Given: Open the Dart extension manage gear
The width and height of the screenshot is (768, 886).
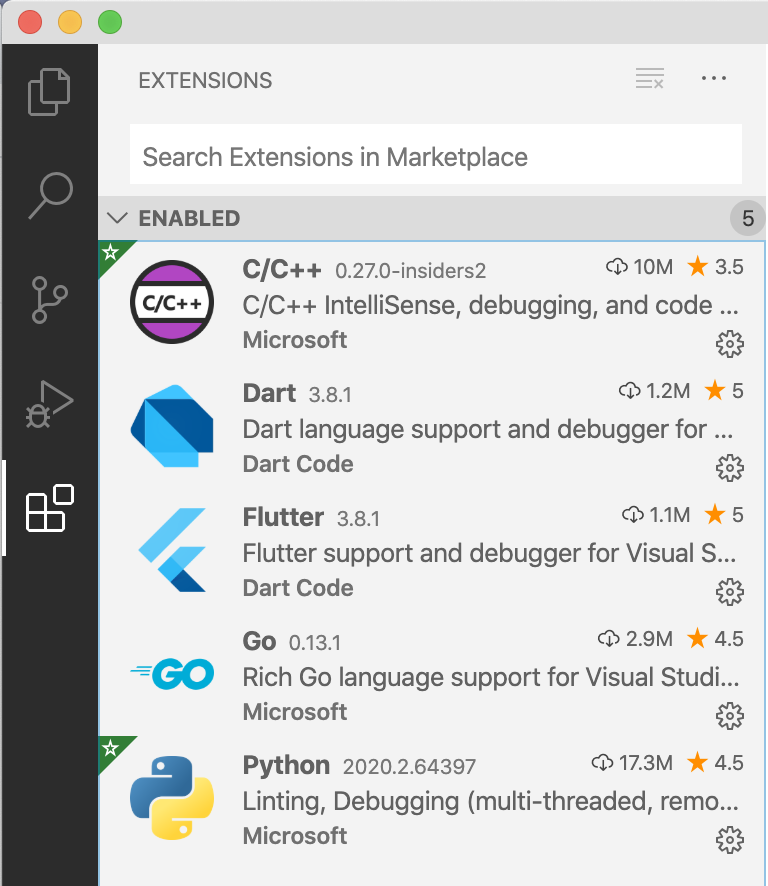Looking at the screenshot, I should point(730,468).
